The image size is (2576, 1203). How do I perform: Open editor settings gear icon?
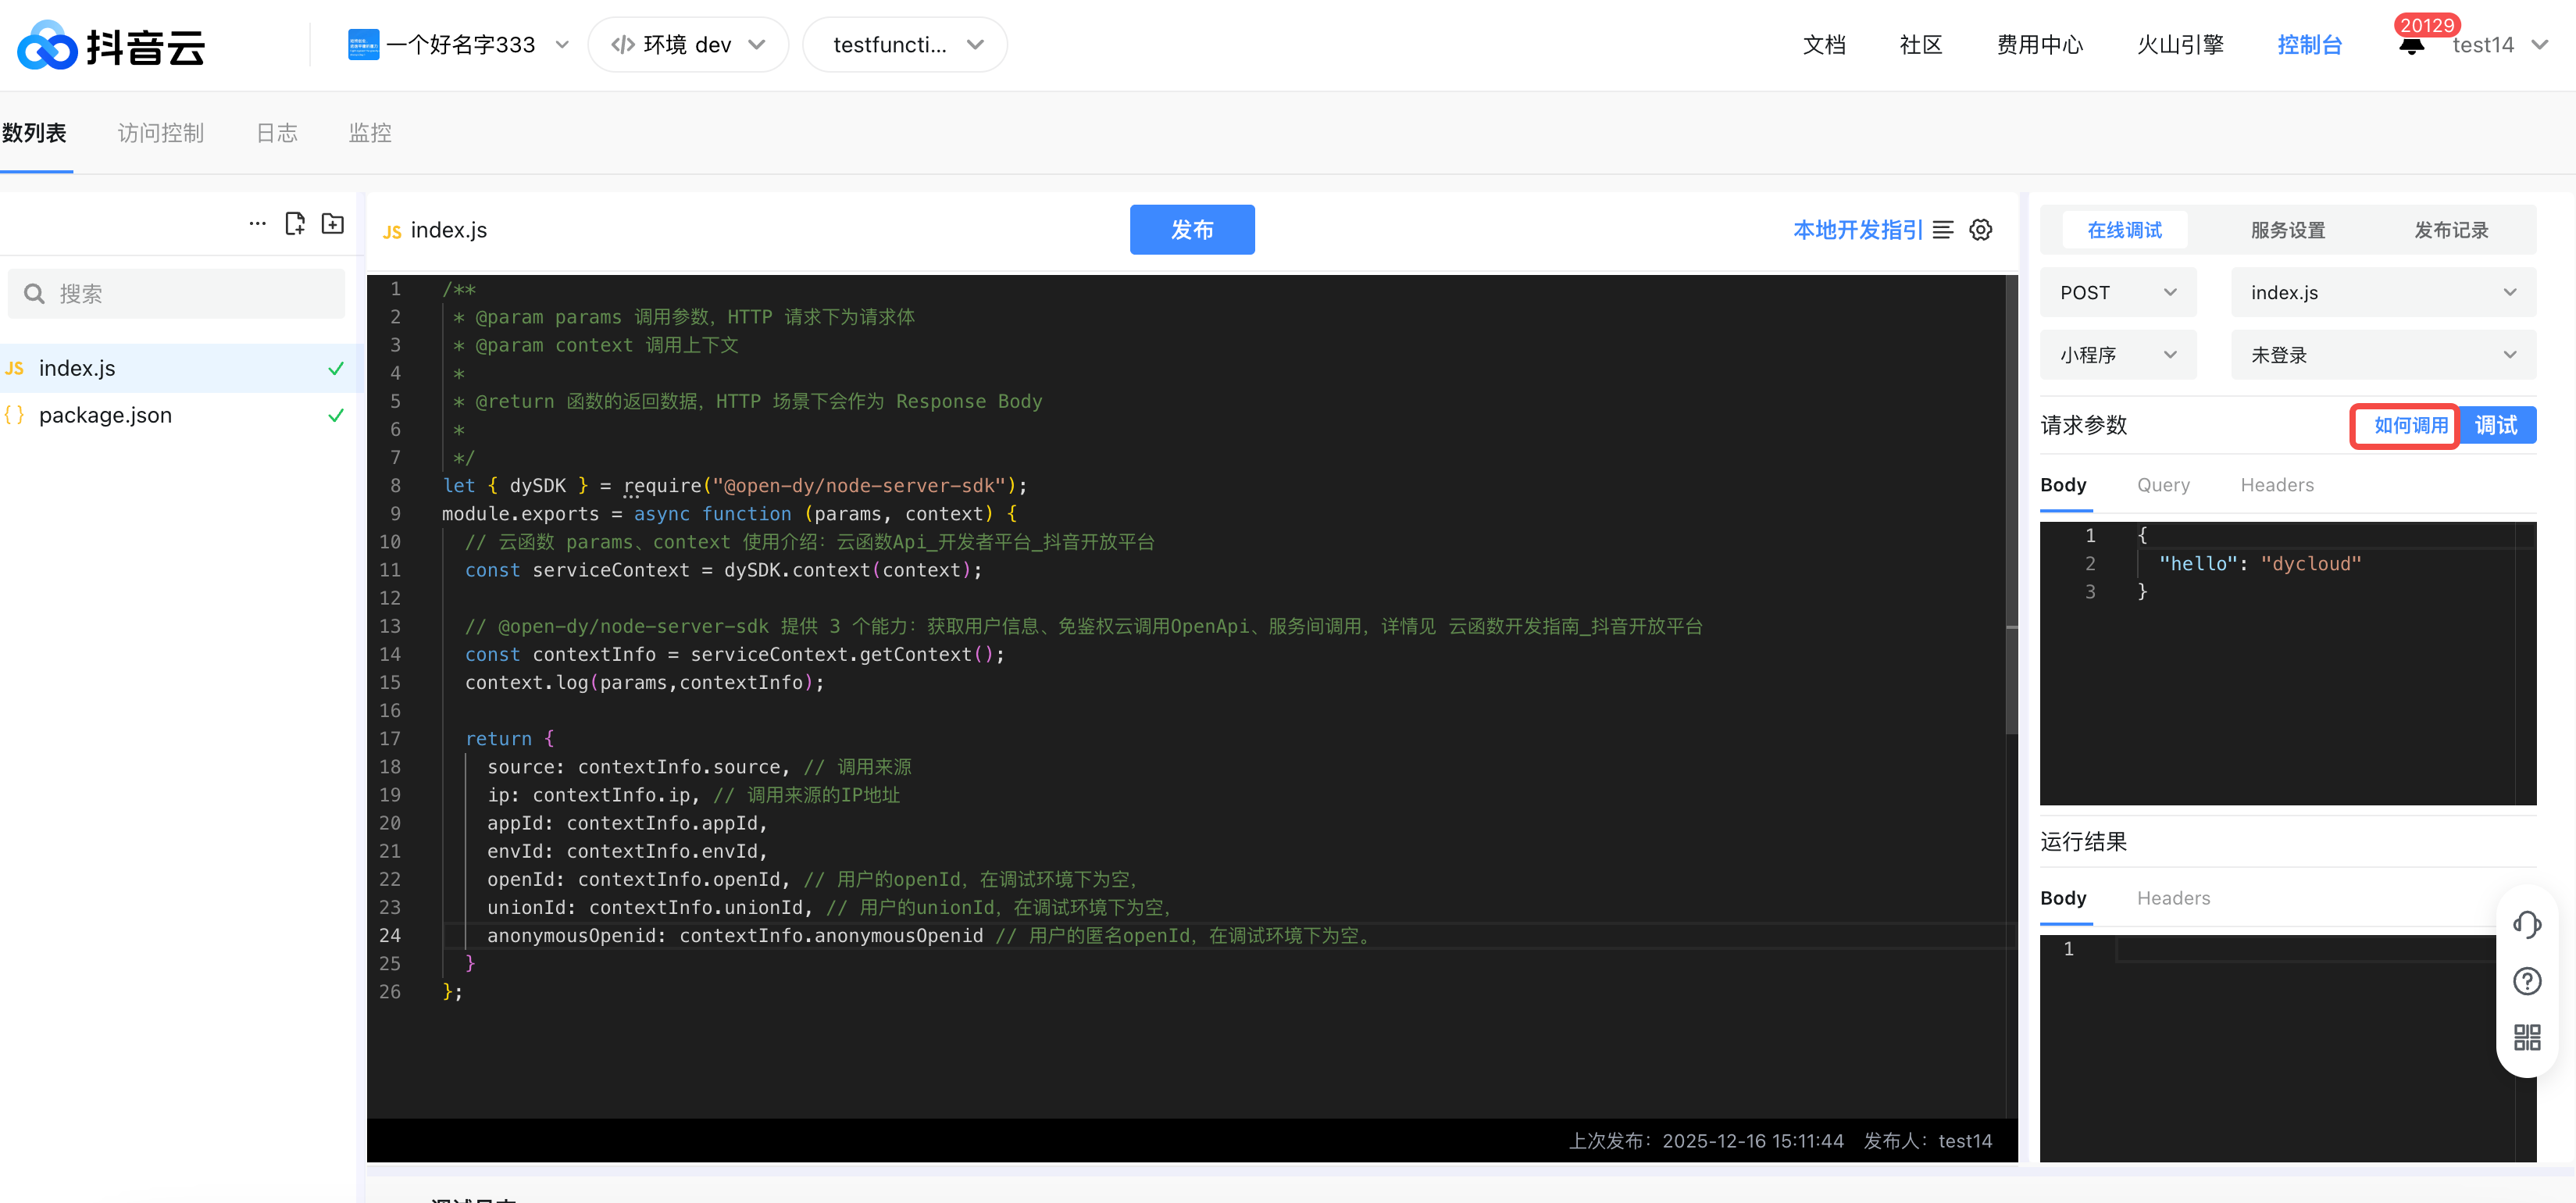click(1980, 230)
